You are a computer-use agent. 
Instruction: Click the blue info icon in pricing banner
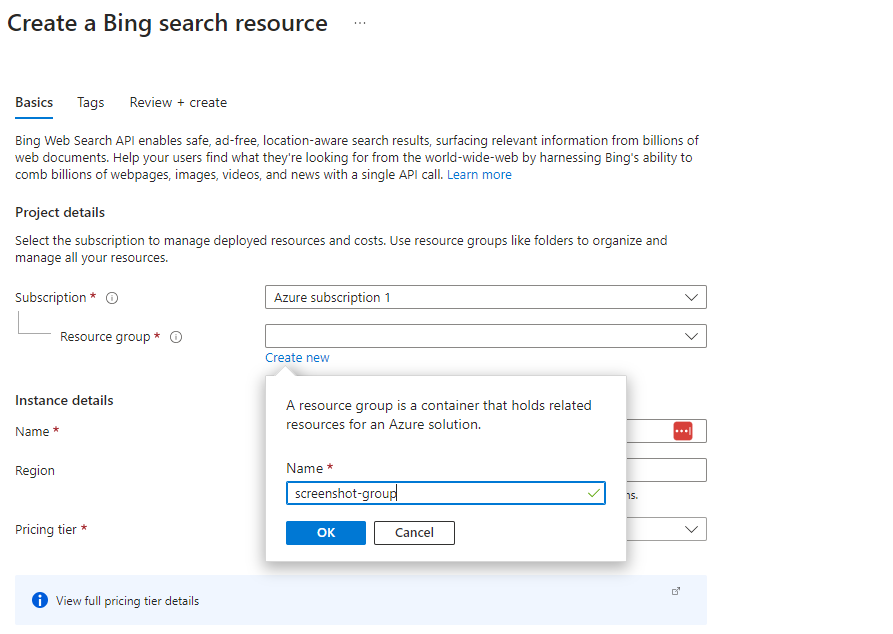coord(40,600)
